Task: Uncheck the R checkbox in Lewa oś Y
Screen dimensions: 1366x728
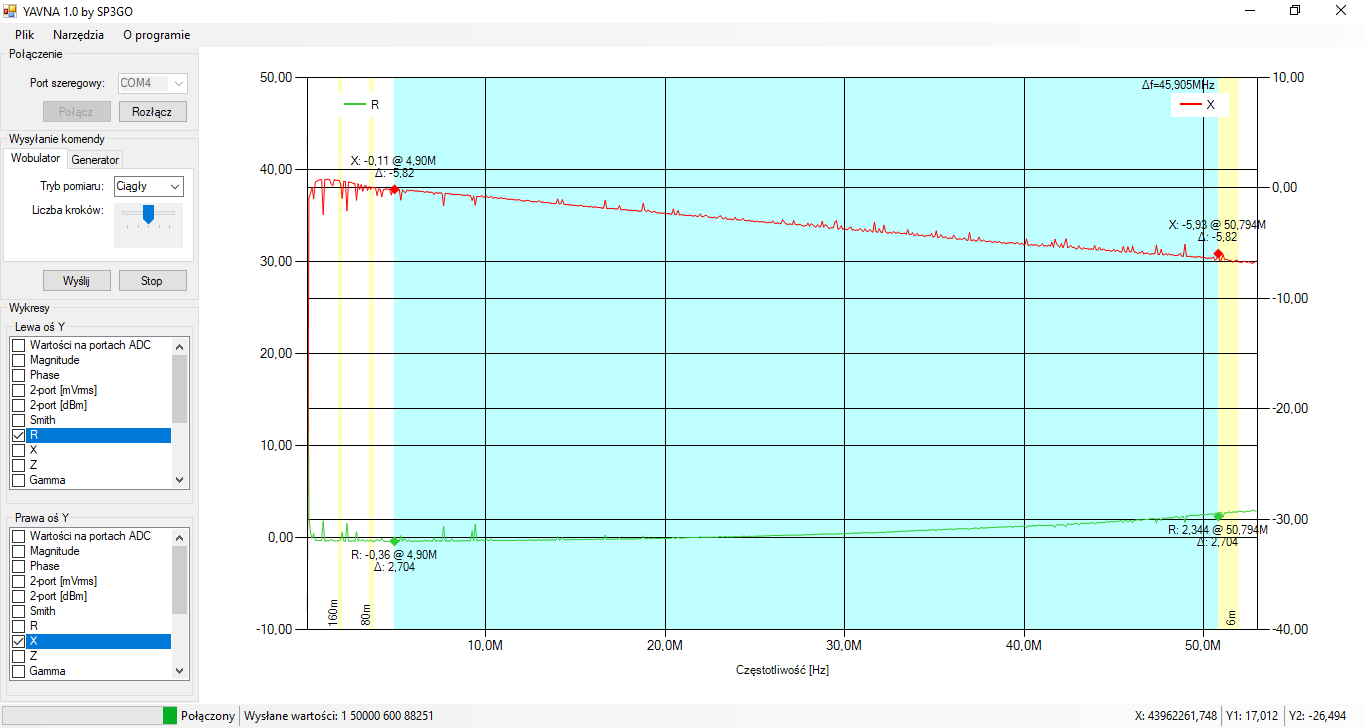Action: [x=18, y=436]
